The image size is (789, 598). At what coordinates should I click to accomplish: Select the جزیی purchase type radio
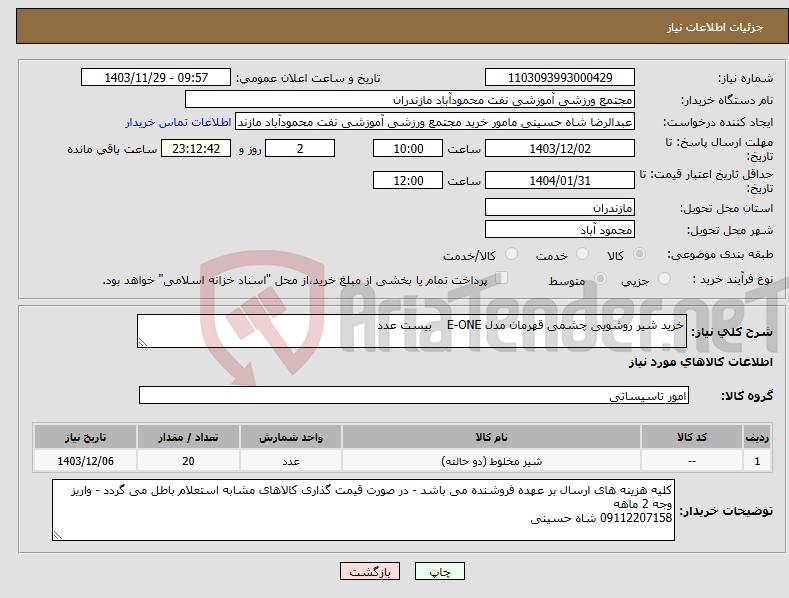point(664,279)
